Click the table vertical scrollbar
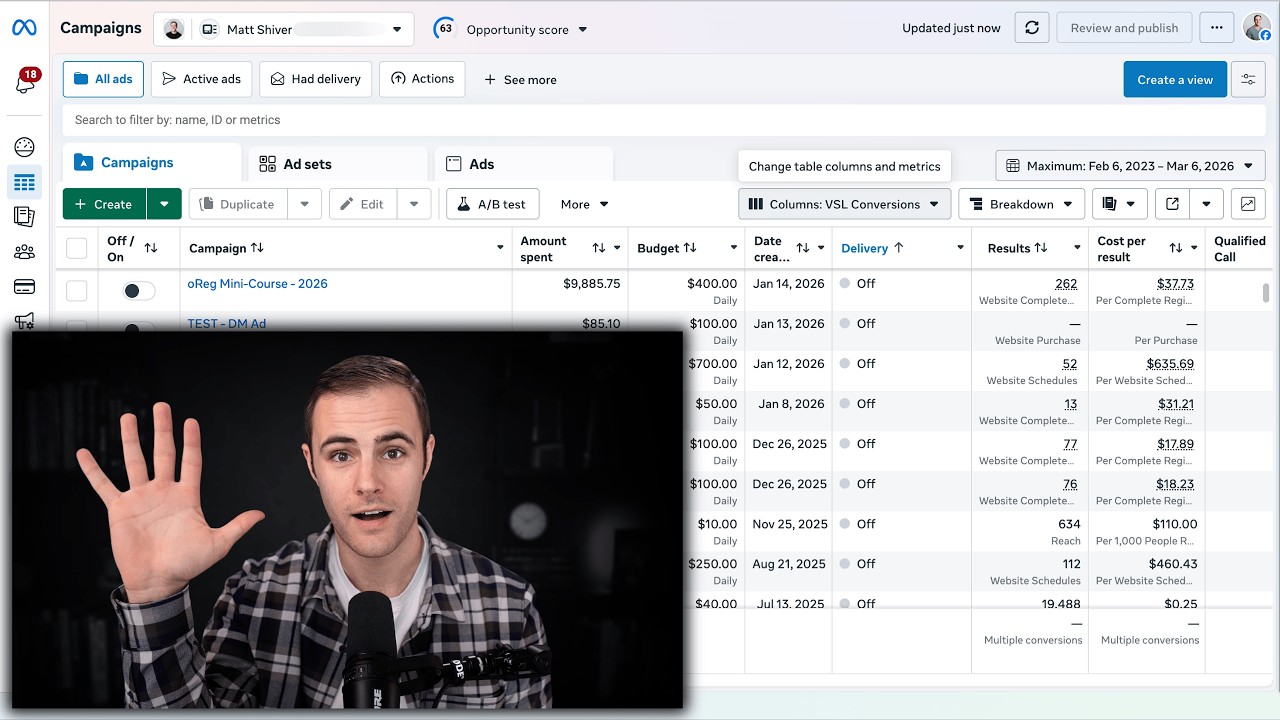This screenshot has width=1280, height=720. [1266, 292]
